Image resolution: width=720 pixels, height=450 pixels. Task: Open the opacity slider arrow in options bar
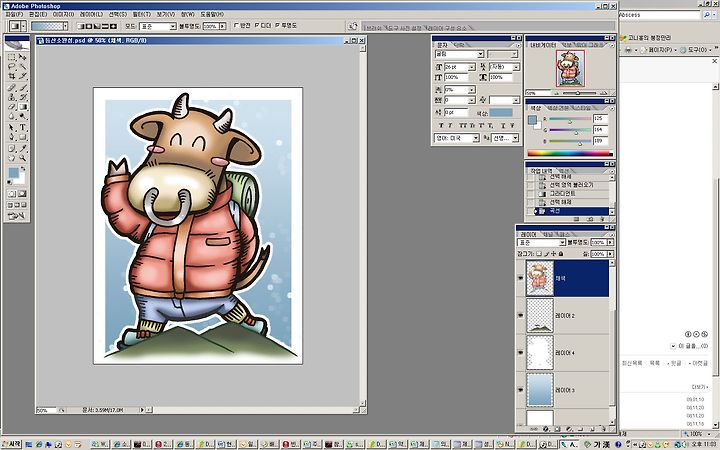click(x=223, y=26)
